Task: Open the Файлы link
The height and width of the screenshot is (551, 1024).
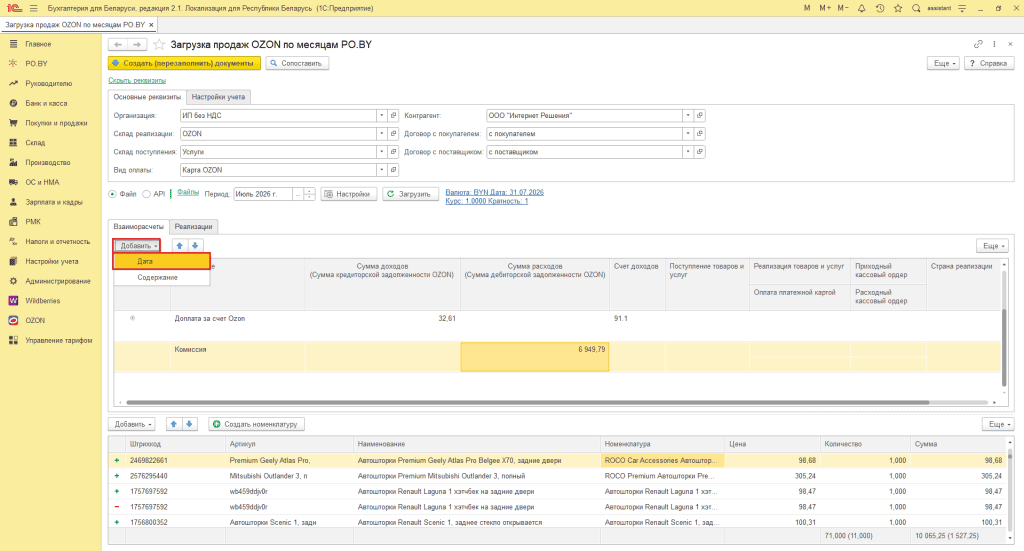Action: (x=188, y=193)
